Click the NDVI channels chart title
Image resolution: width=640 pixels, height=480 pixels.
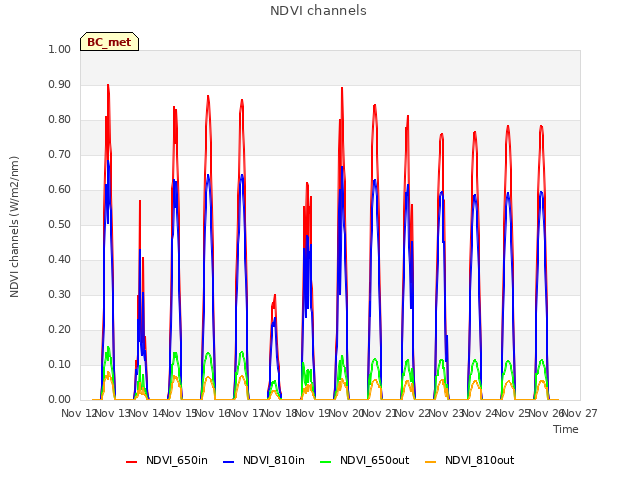tap(318, 11)
